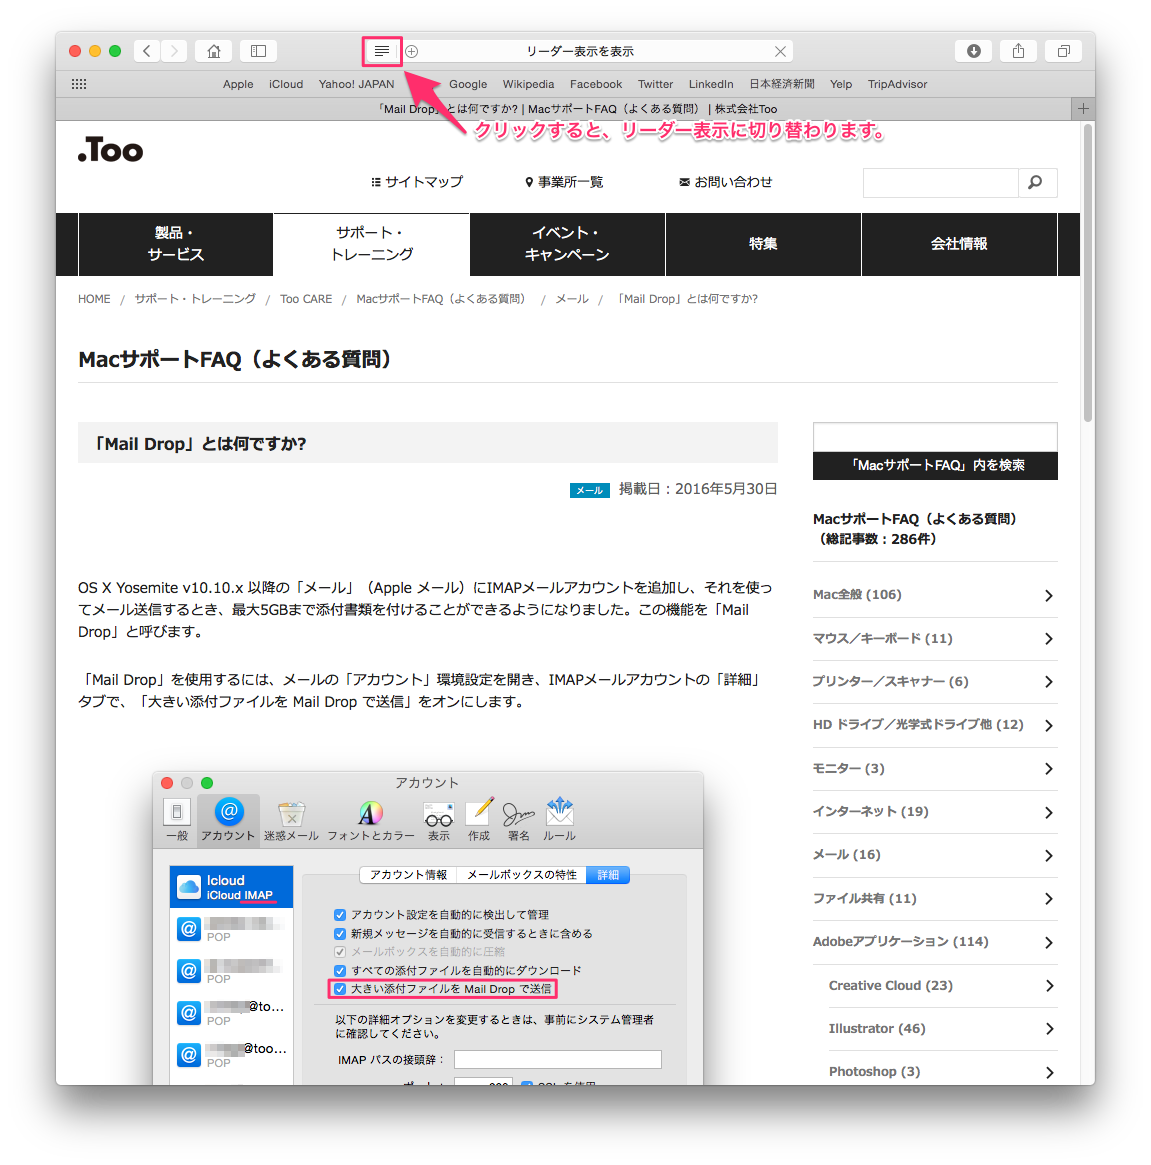This screenshot has width=1151, height=1165.
Task: Select the 一般 preferences icon
Action: pyautogui.click(x=177, y=820)
